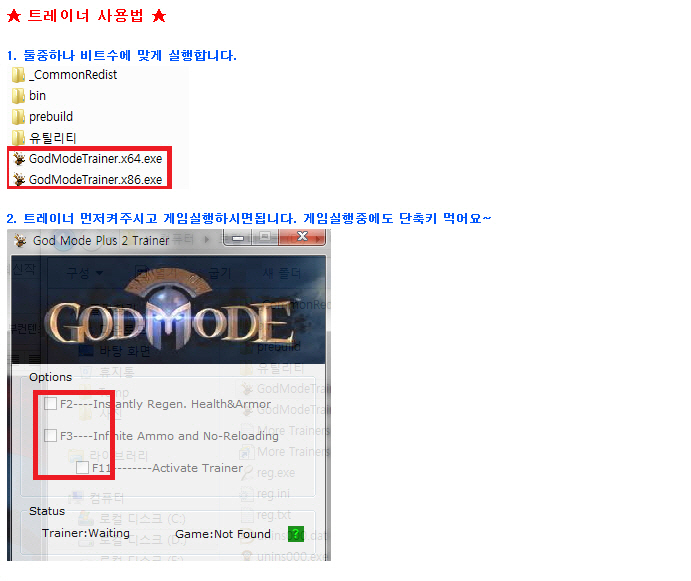
Task: Select the bin folder name
Action: click(37, 96)
